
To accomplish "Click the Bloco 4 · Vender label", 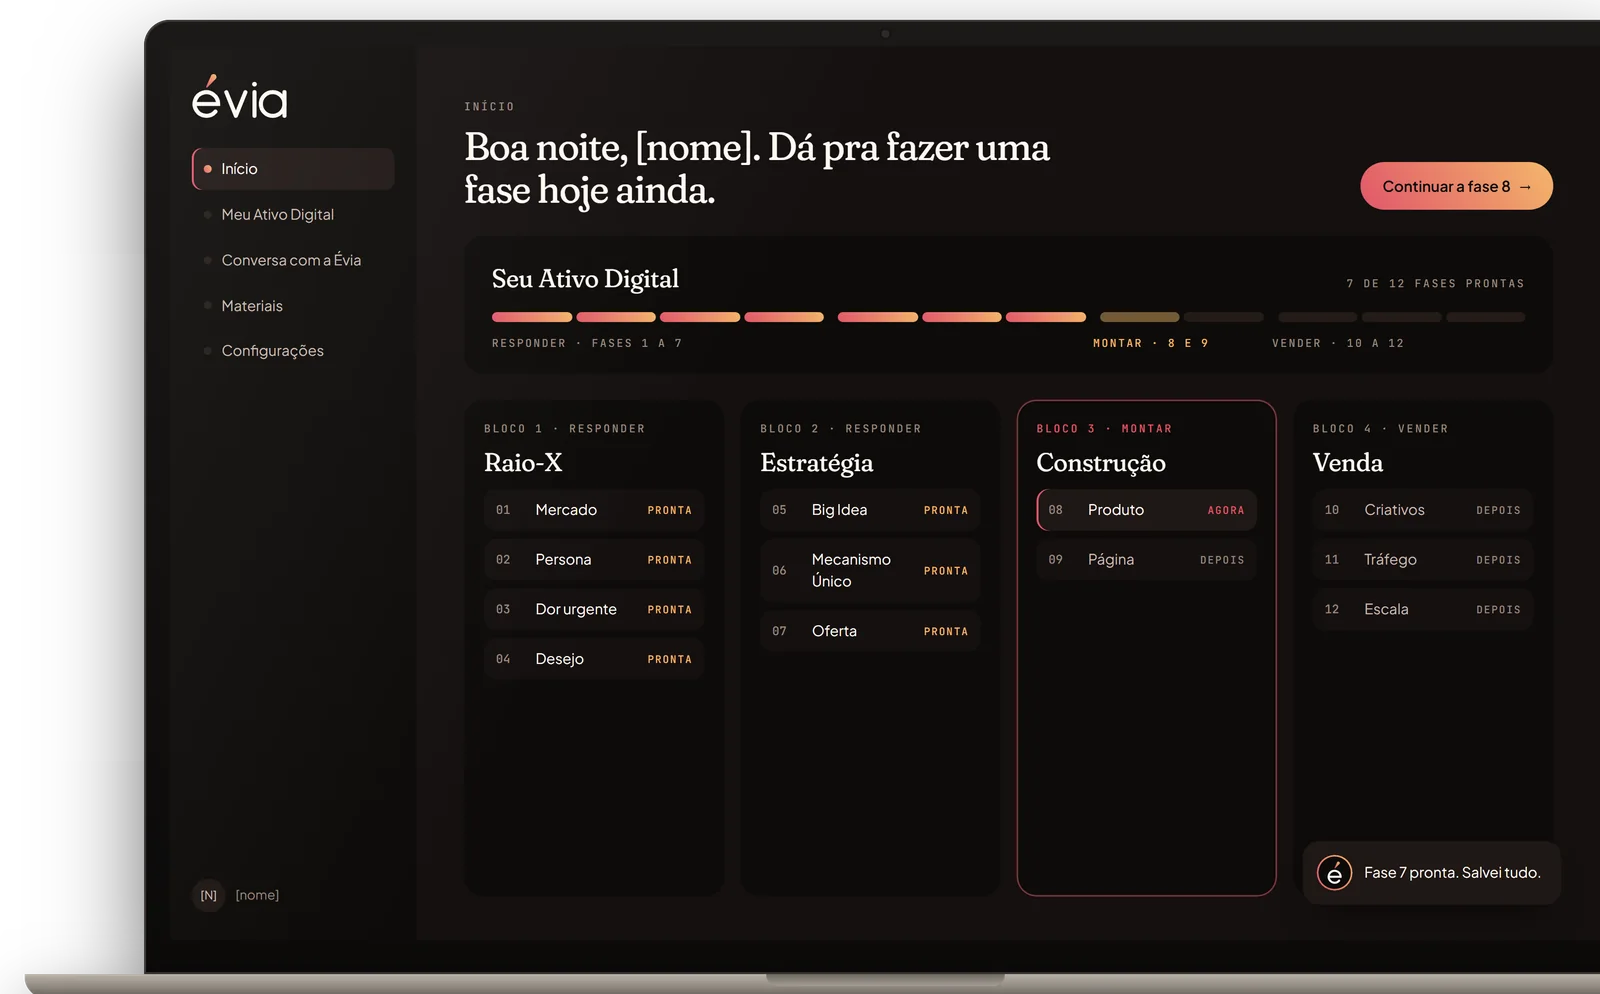I will 1380,429.
